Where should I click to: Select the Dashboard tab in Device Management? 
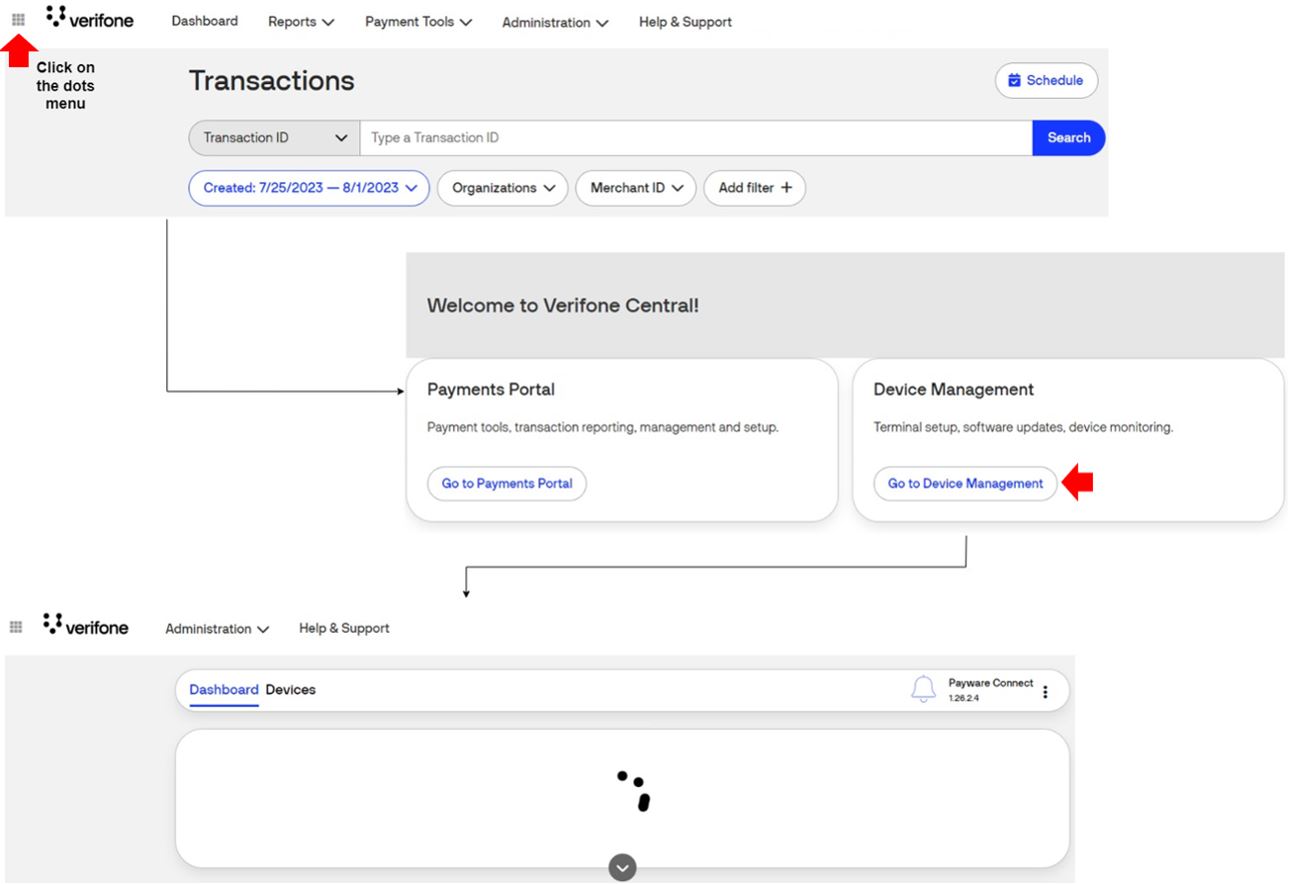coord(224,689)
